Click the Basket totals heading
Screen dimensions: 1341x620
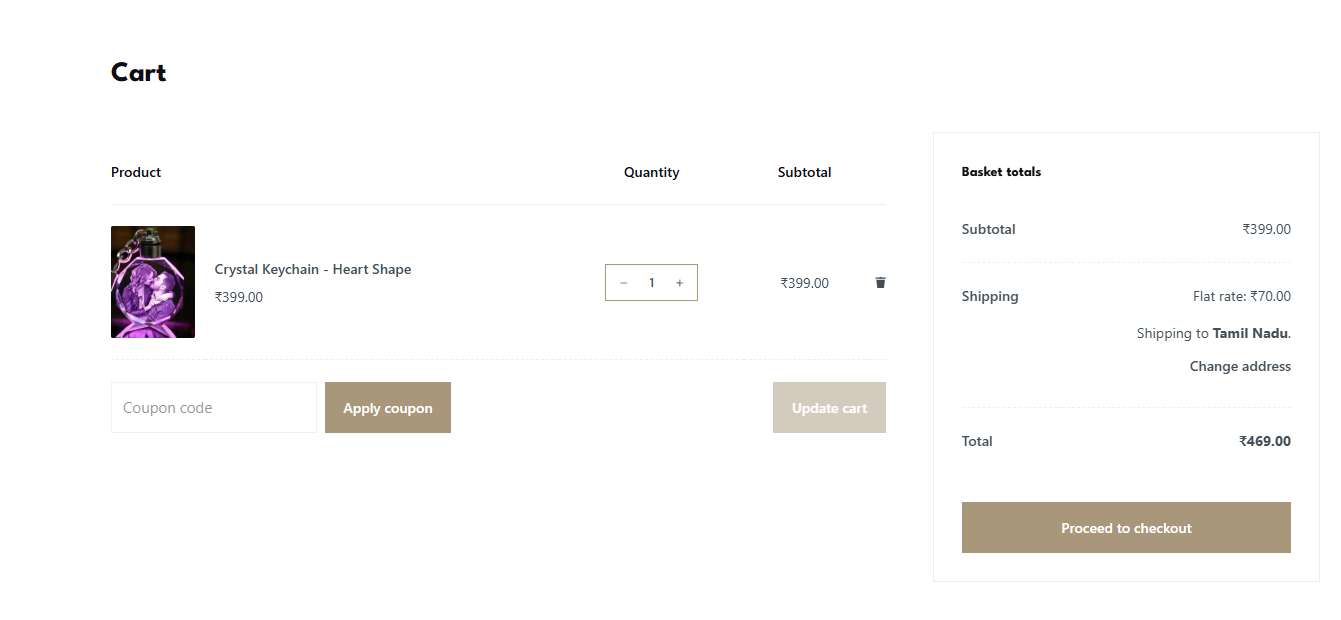click(1001, 172)
